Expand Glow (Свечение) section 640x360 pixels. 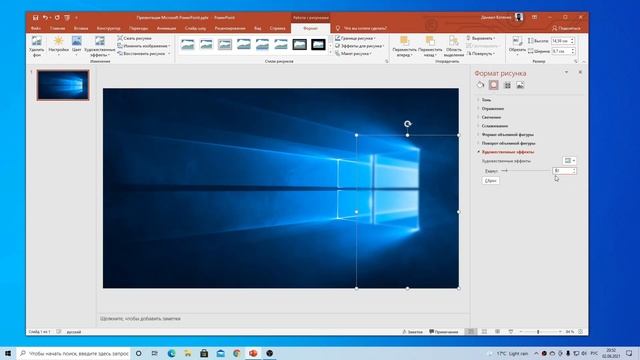[x=491, y=117]
